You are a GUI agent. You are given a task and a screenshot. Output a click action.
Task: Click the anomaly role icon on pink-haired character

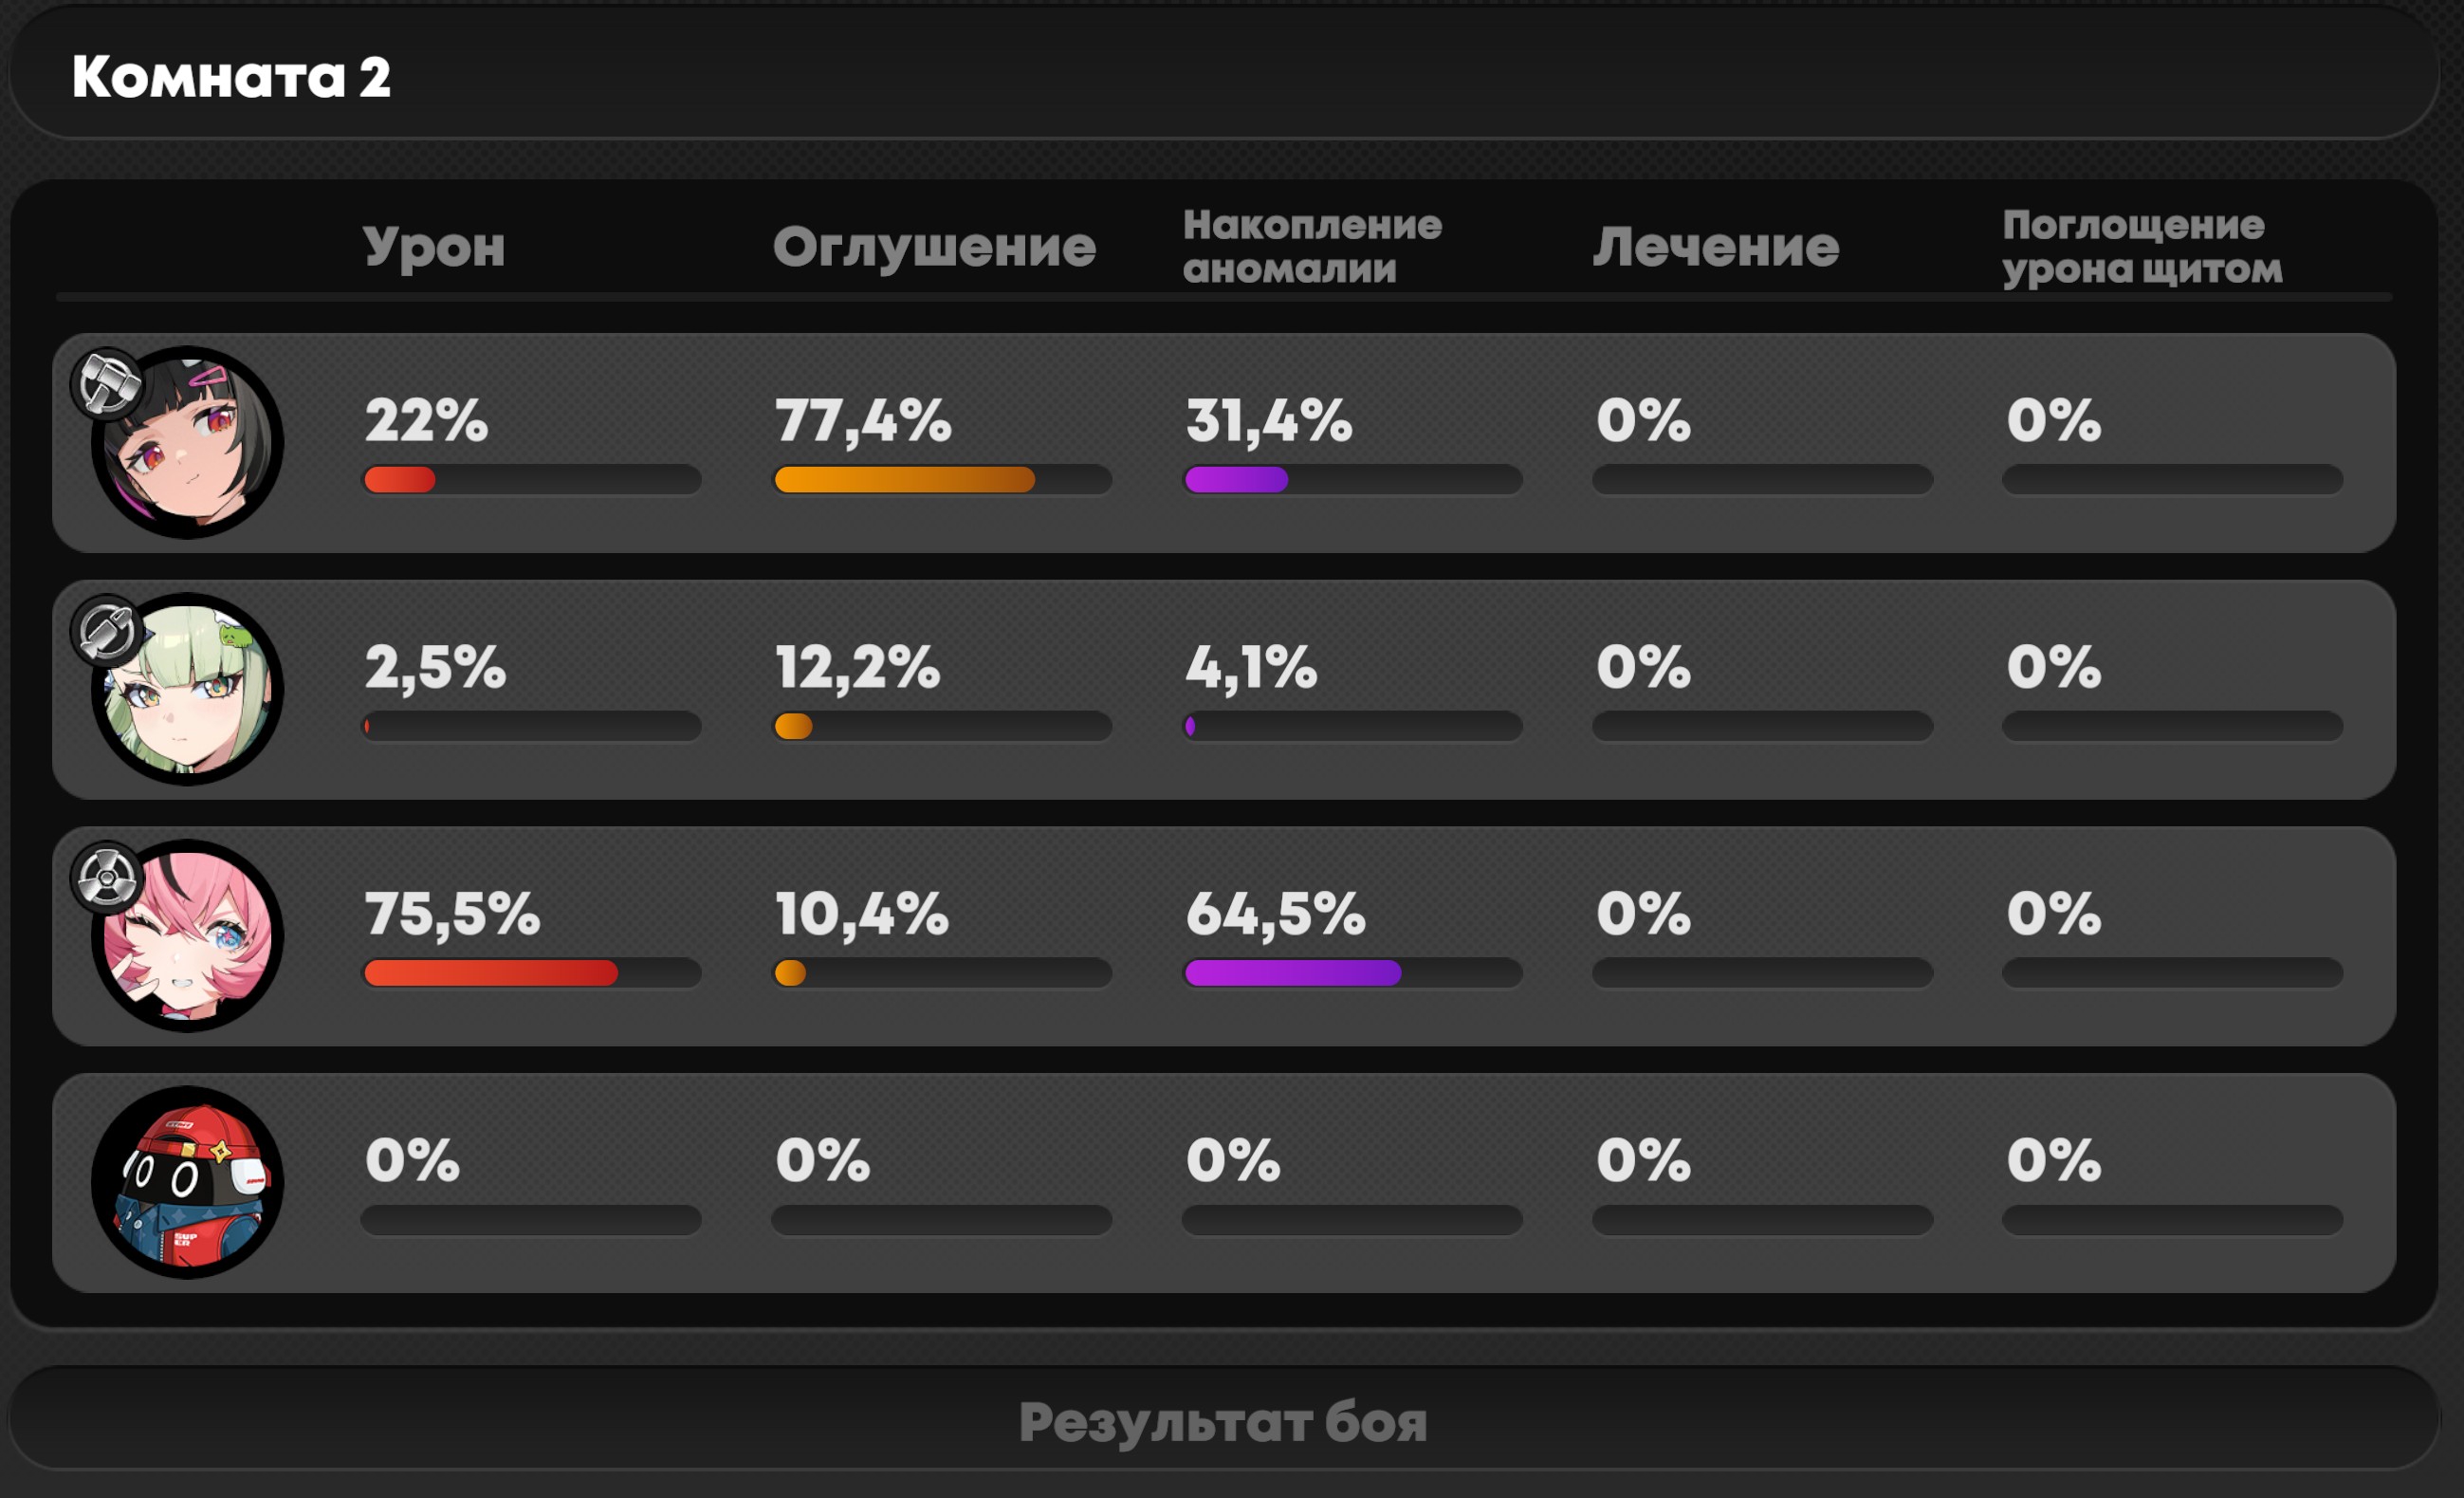pos(107,878)
